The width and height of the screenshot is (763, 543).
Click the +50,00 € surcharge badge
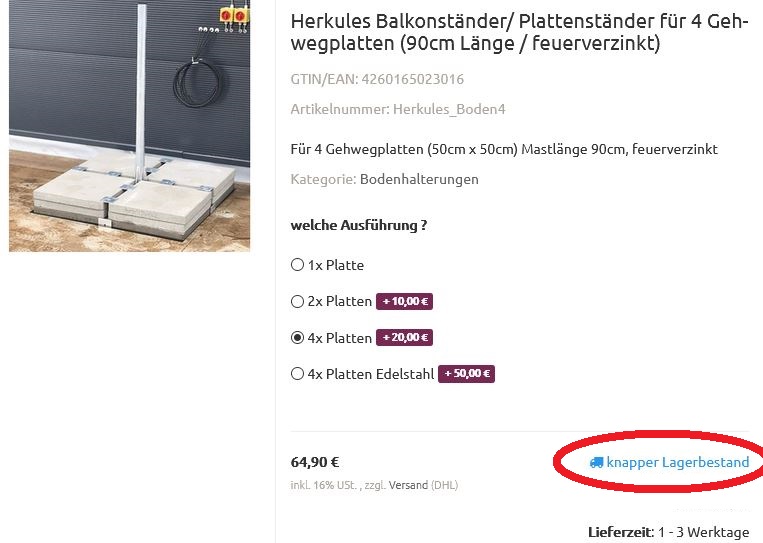pyautogui.click(x=466, y=374)
